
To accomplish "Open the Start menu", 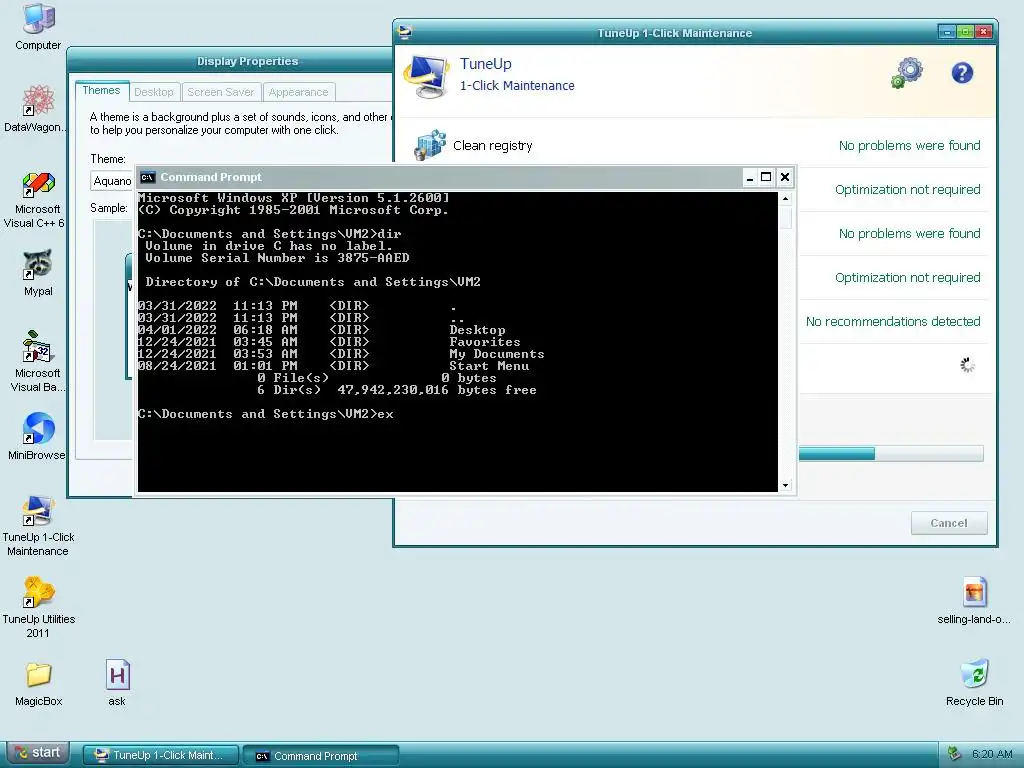I will click(x=39, y=753).
